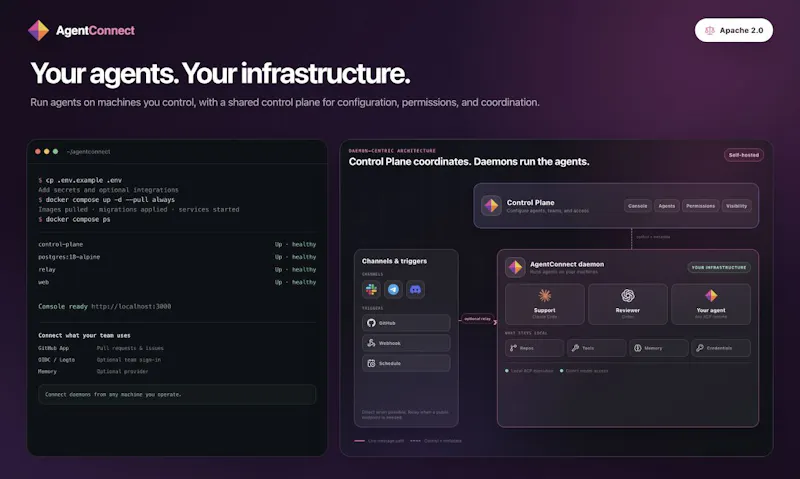Click 'Connect daemons from any machine' box

pyautogui.click(x=177, y=394)
